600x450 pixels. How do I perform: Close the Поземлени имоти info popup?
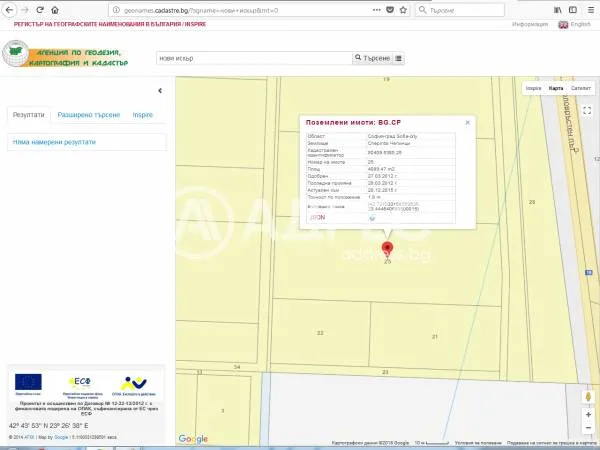pyautogui.click(x=467, y=123)
